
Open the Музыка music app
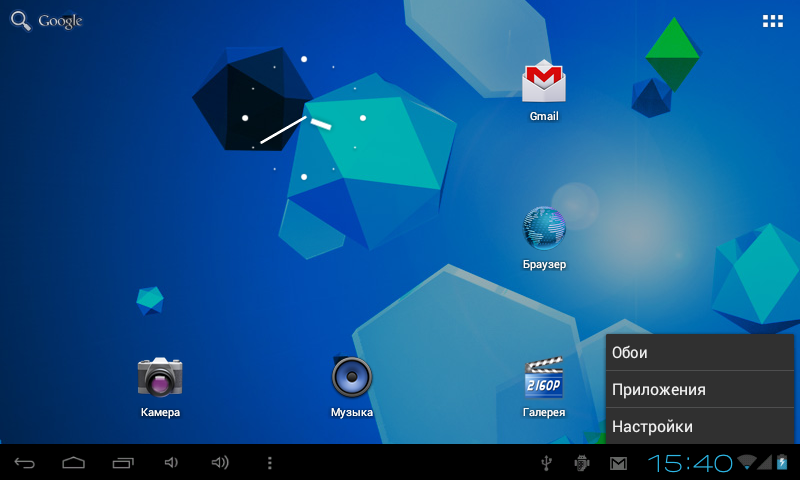[352, 387]
